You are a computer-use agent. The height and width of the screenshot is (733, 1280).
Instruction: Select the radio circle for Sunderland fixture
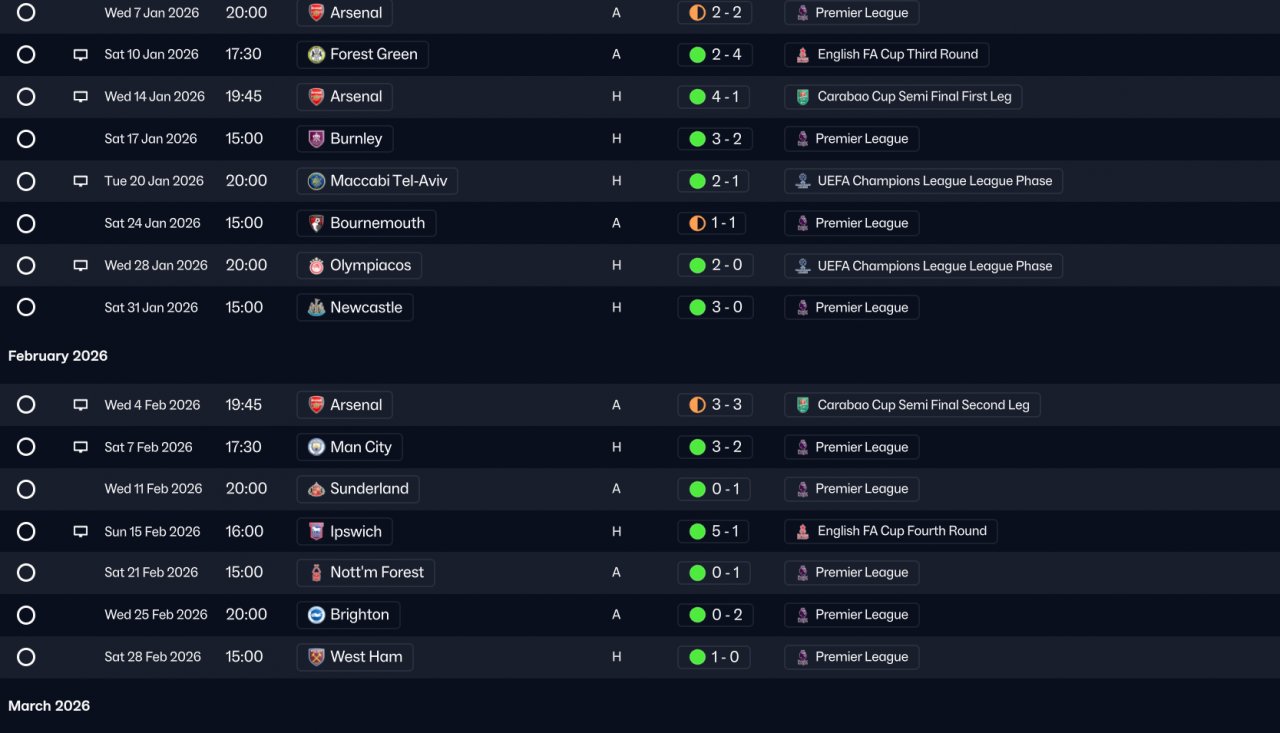[26, 489]
